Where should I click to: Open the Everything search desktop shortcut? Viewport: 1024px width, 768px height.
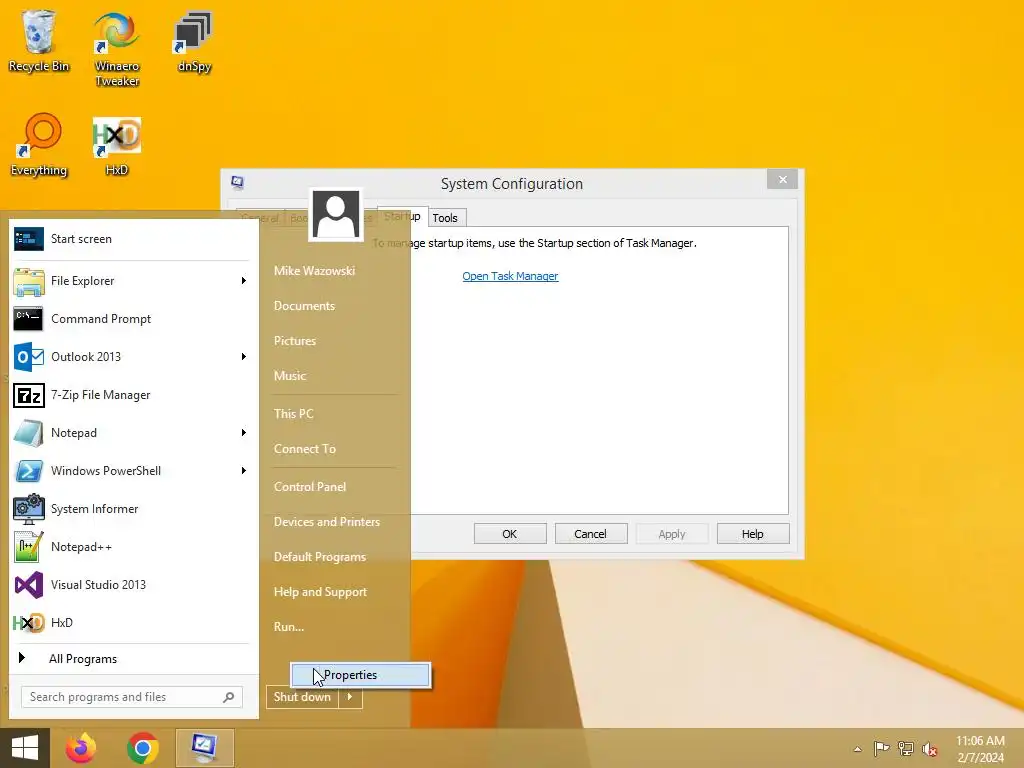[x=39, y=144]
